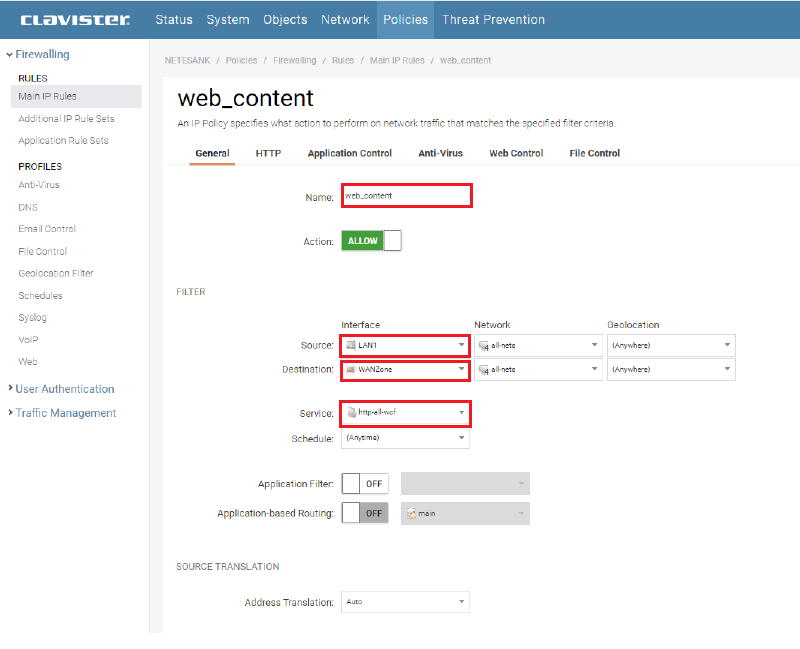The height and width of the screenshot is (649, 800).
Task: Click the all-nets icon in Source network
Action: click(483, 345)
